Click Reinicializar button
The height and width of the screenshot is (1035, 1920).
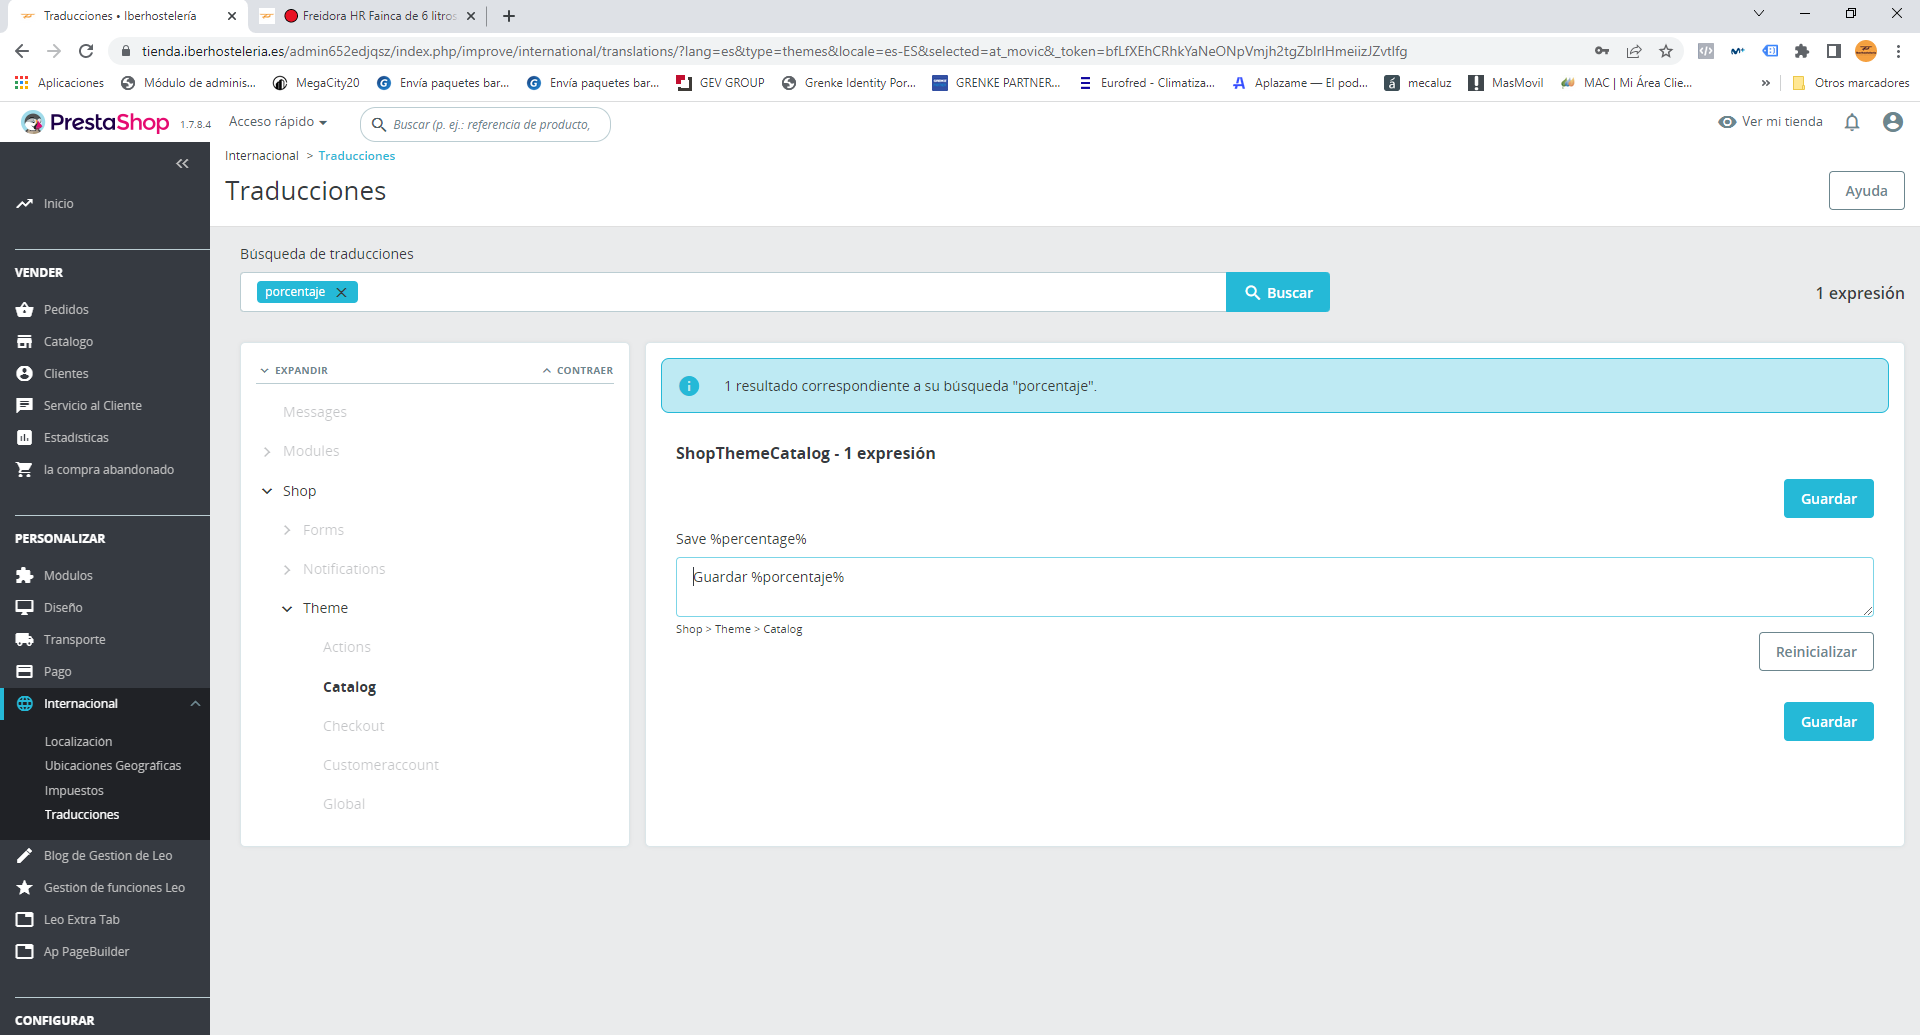pyautogui.click(x=1816, y=652)
